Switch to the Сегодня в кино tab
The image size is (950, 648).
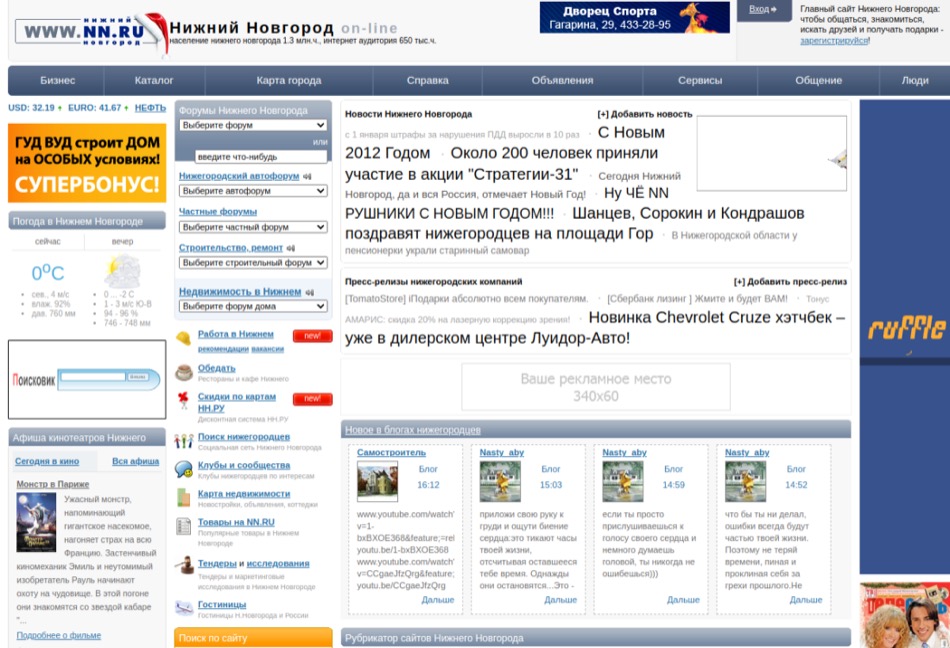tap(47, 461)
